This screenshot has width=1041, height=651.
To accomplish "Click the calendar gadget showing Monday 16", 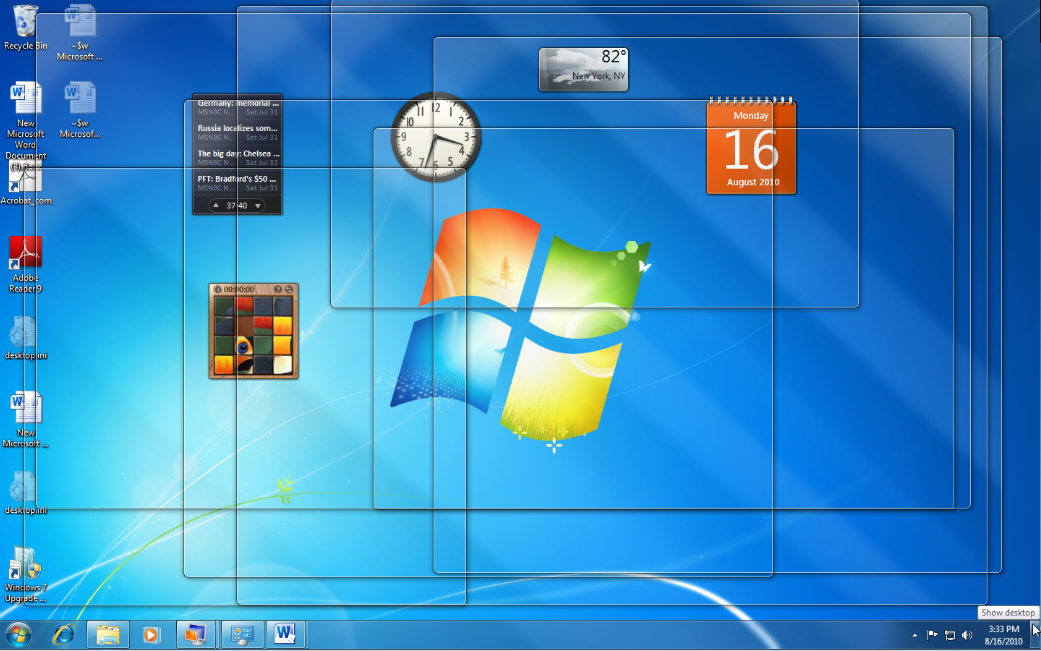I will click(x=751, y=147).
